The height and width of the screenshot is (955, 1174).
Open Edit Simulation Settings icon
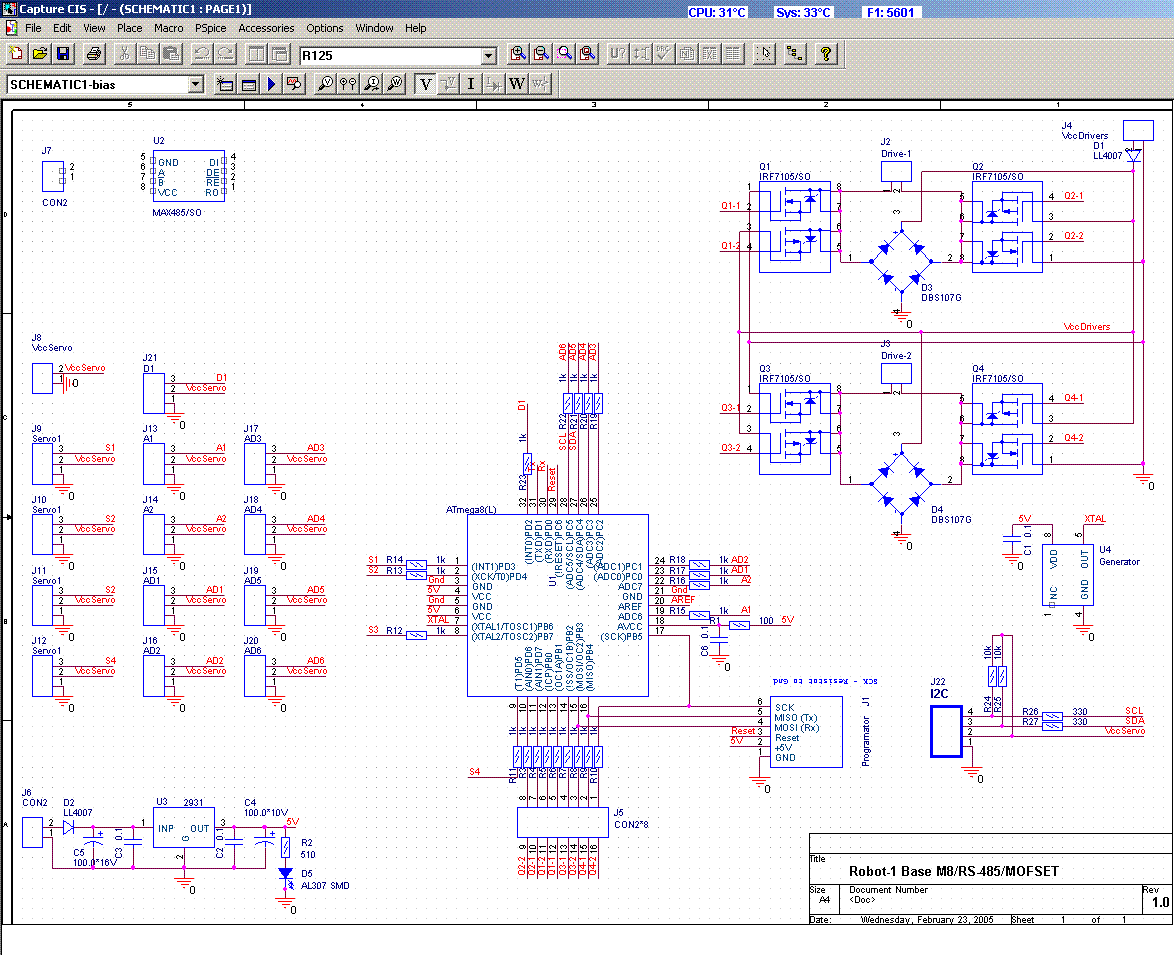[248, 85]
